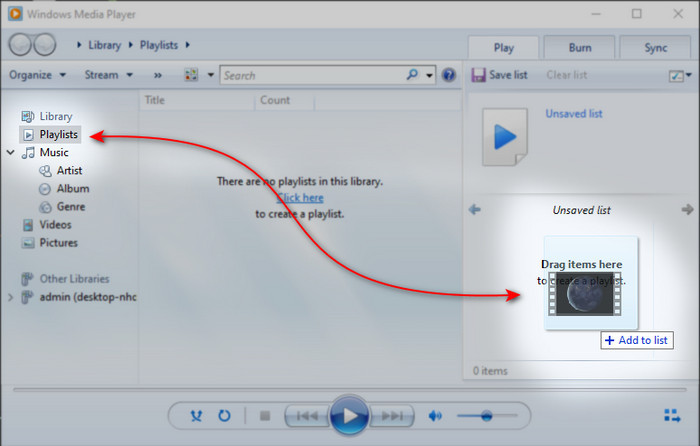Collapse the Music tree node
Image resolution: width=700 pixels, height=446 pixels.
10,153
